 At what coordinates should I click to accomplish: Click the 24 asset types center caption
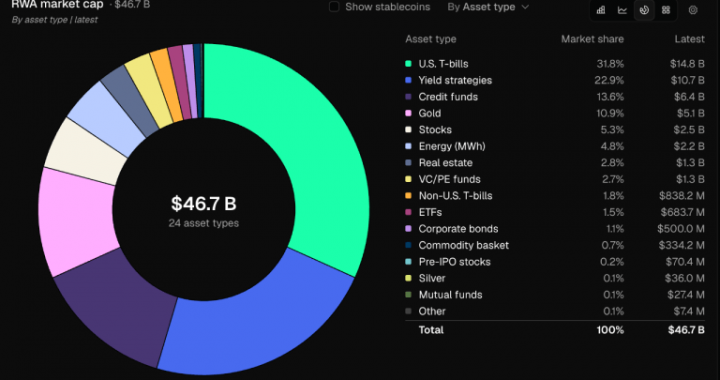click(204, 224)
